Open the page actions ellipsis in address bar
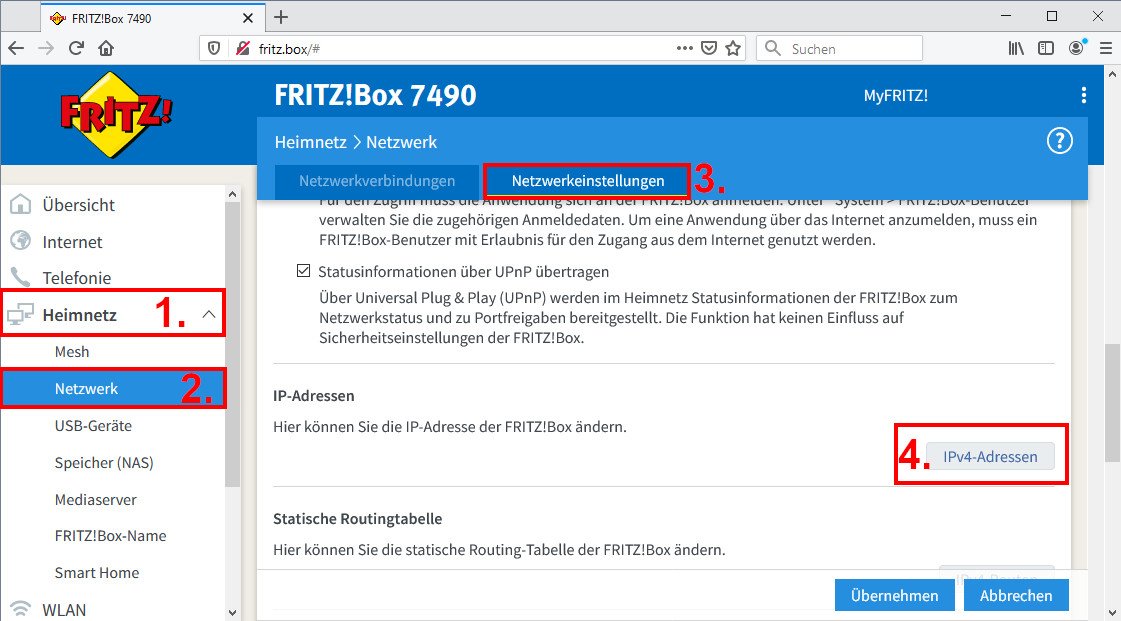The height and width of the screenshot is (621, 1121). click(x=684, y=47)
